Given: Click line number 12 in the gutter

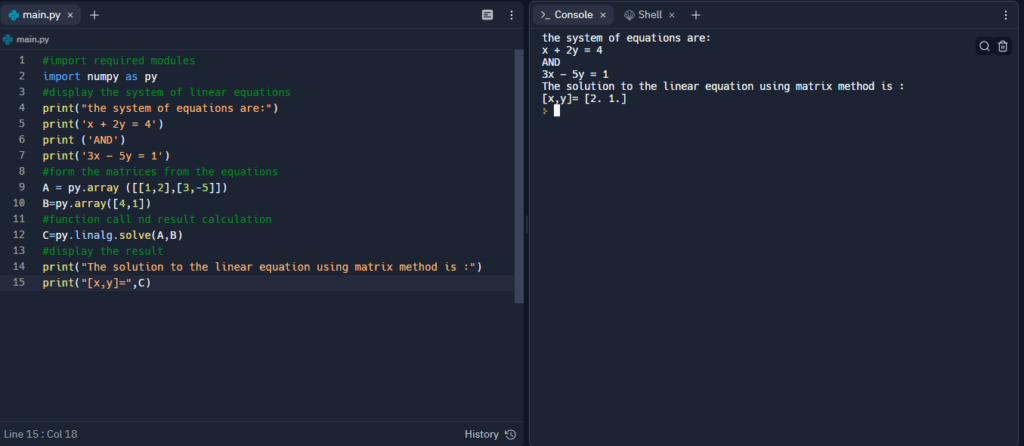Looking at the screenshot, I should 19,235.
